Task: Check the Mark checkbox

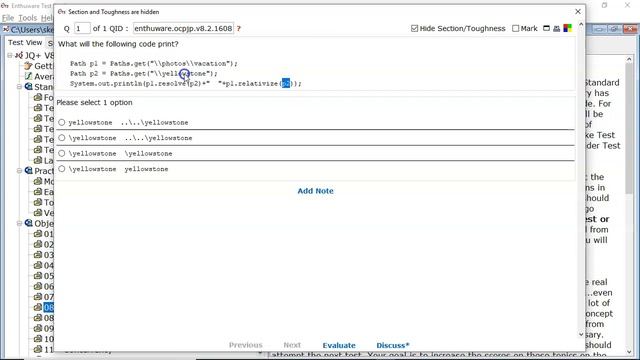Action: click(516, 29)
